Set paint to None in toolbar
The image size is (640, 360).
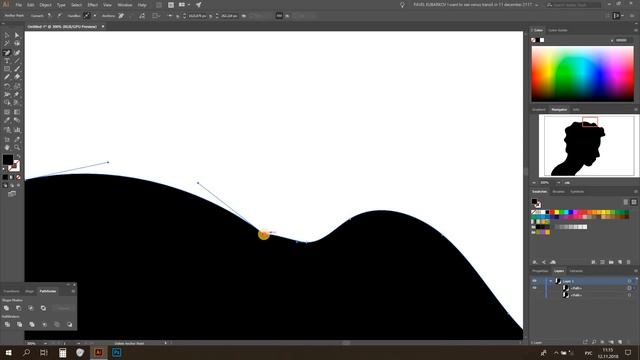pyautogui.click(x=18, y=178)
